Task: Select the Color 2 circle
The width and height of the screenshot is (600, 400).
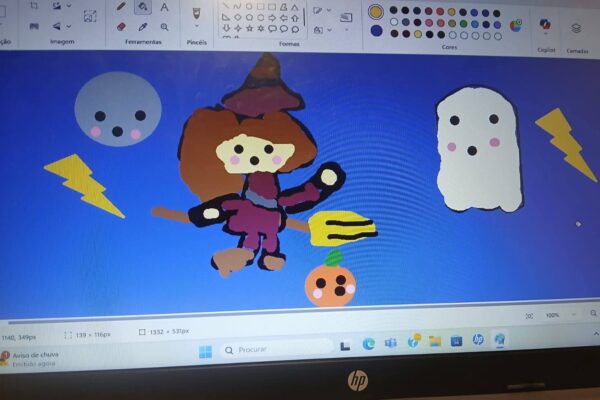Action: pos(376,30)
